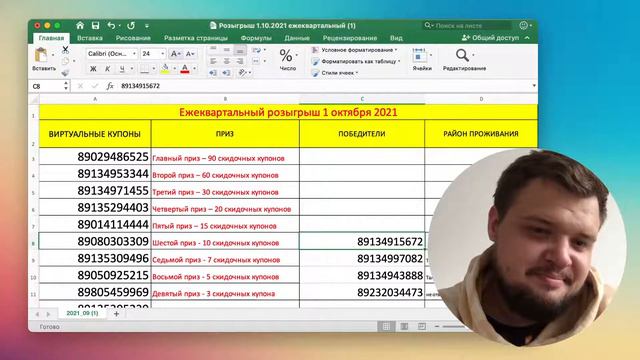Save the workbook with the floppy icon

pyautogui.click(x=96, y=25)
